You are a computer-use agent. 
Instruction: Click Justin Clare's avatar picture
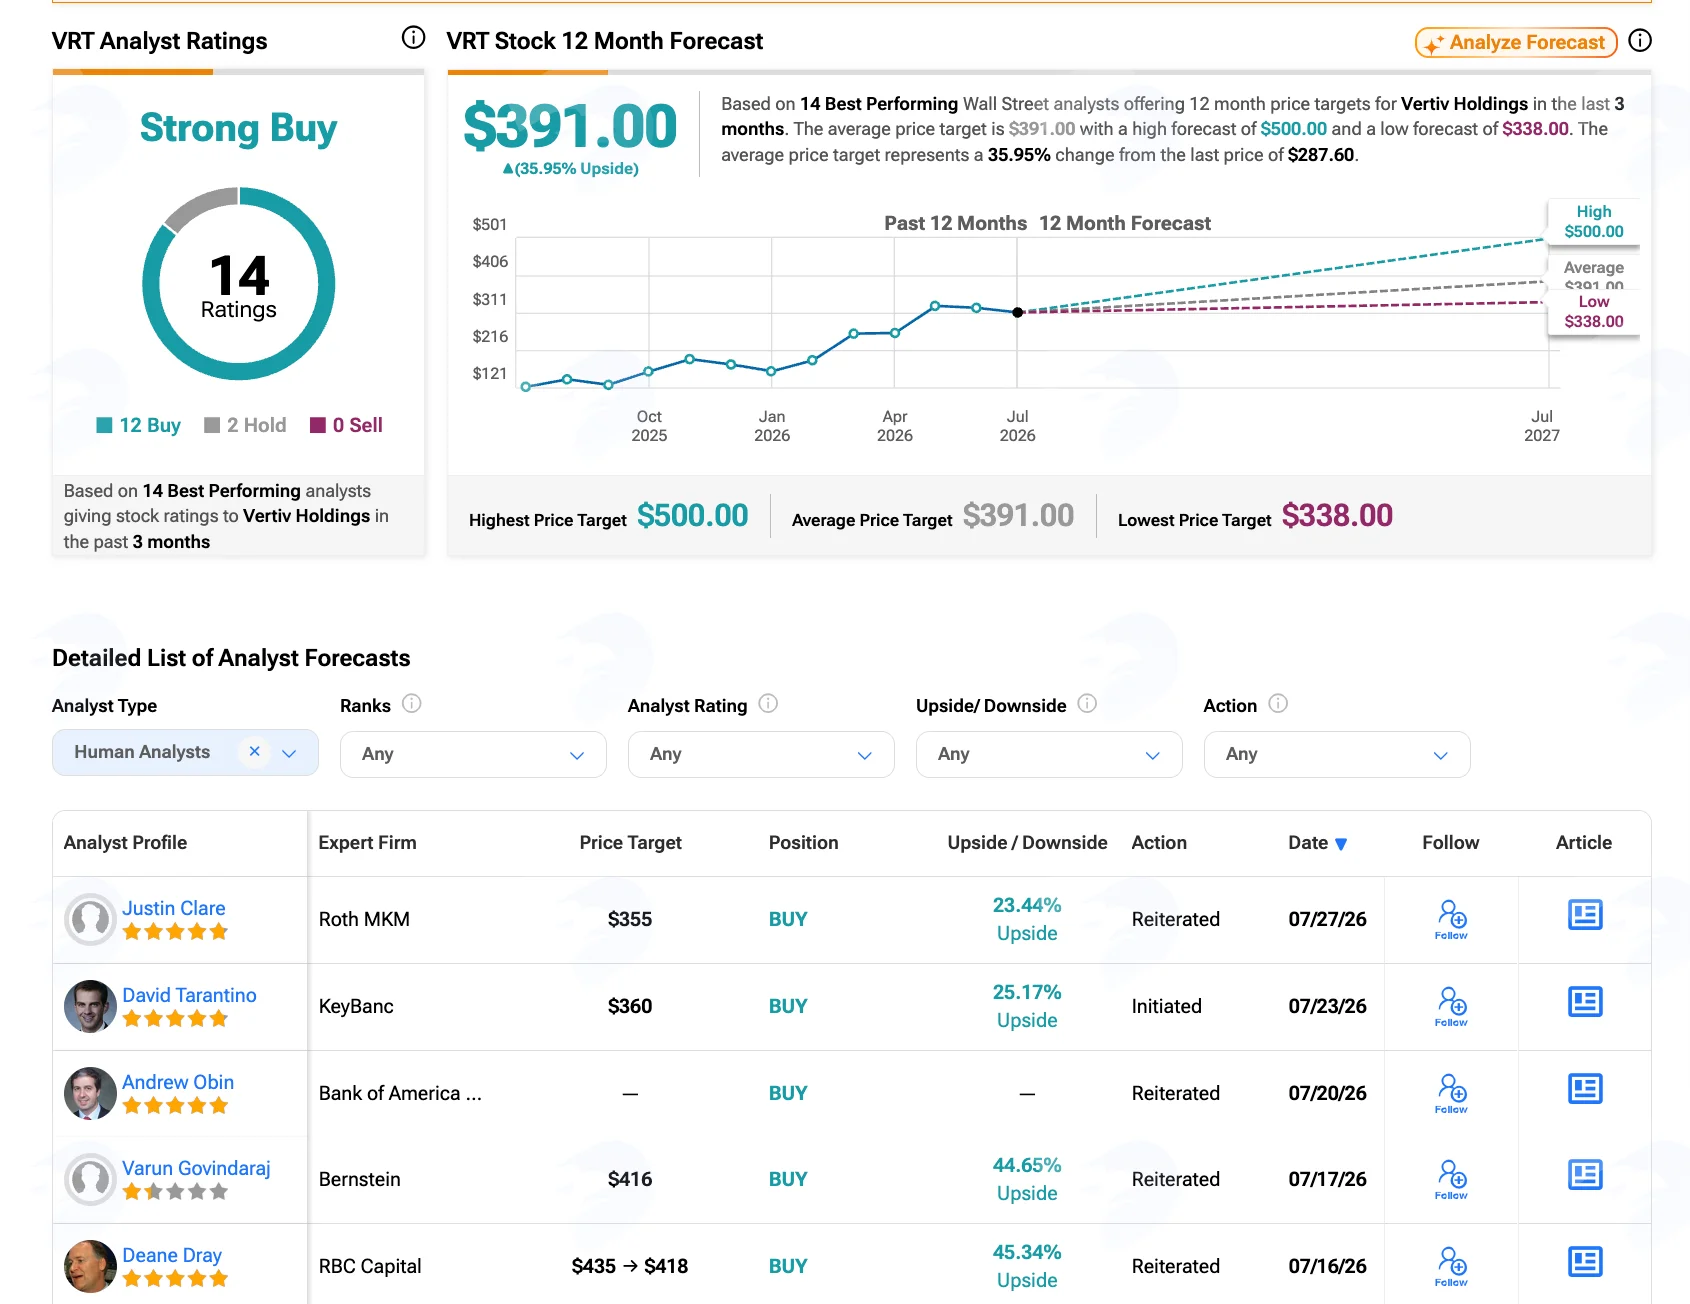[90, 919]
